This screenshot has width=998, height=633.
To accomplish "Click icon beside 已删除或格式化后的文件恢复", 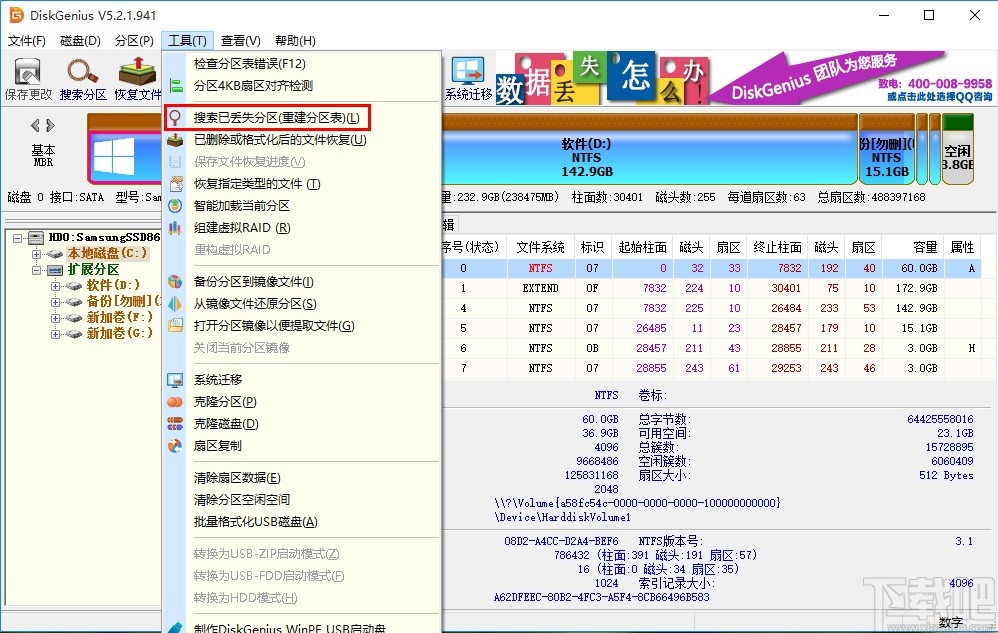I will (x=176, y=140).
